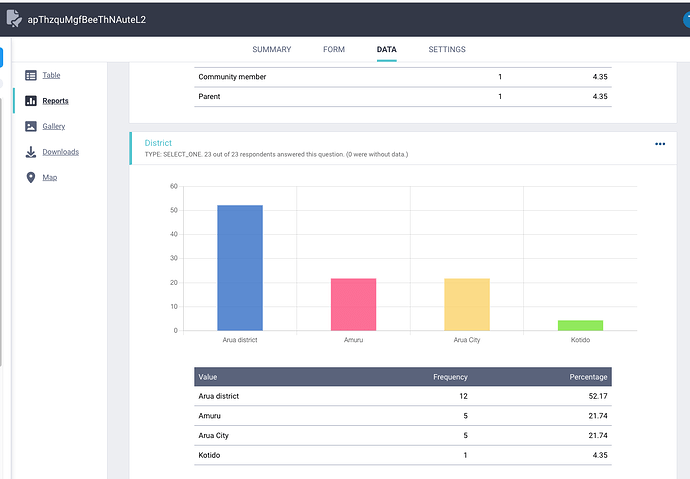Open the Map pin icon

(x=31, y=177)
